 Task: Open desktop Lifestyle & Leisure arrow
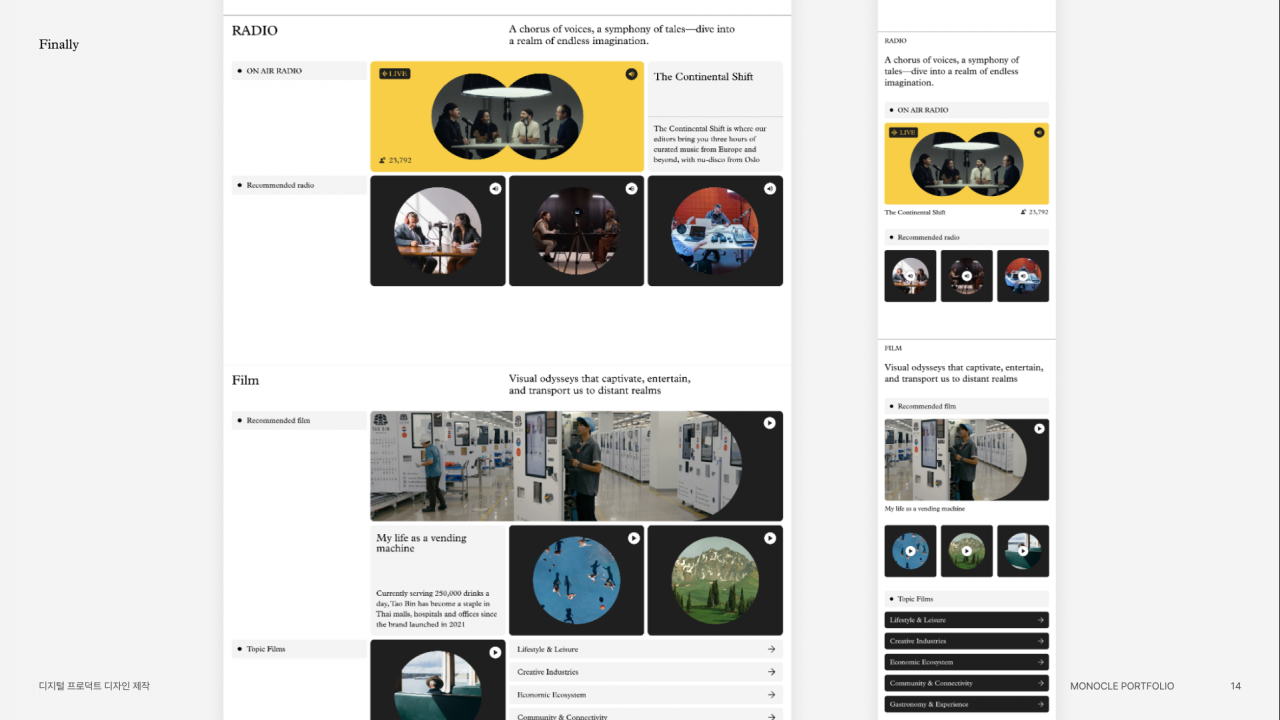771,649
